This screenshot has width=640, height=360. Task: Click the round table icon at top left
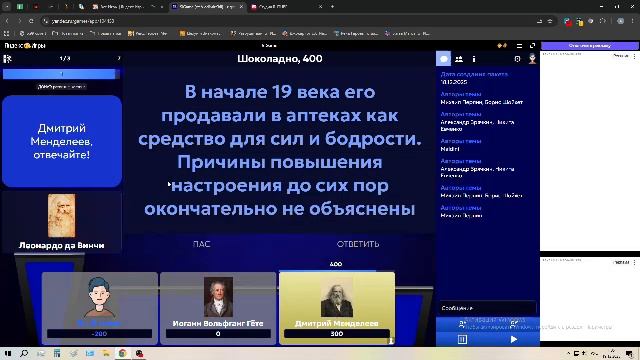click(7, 59)
